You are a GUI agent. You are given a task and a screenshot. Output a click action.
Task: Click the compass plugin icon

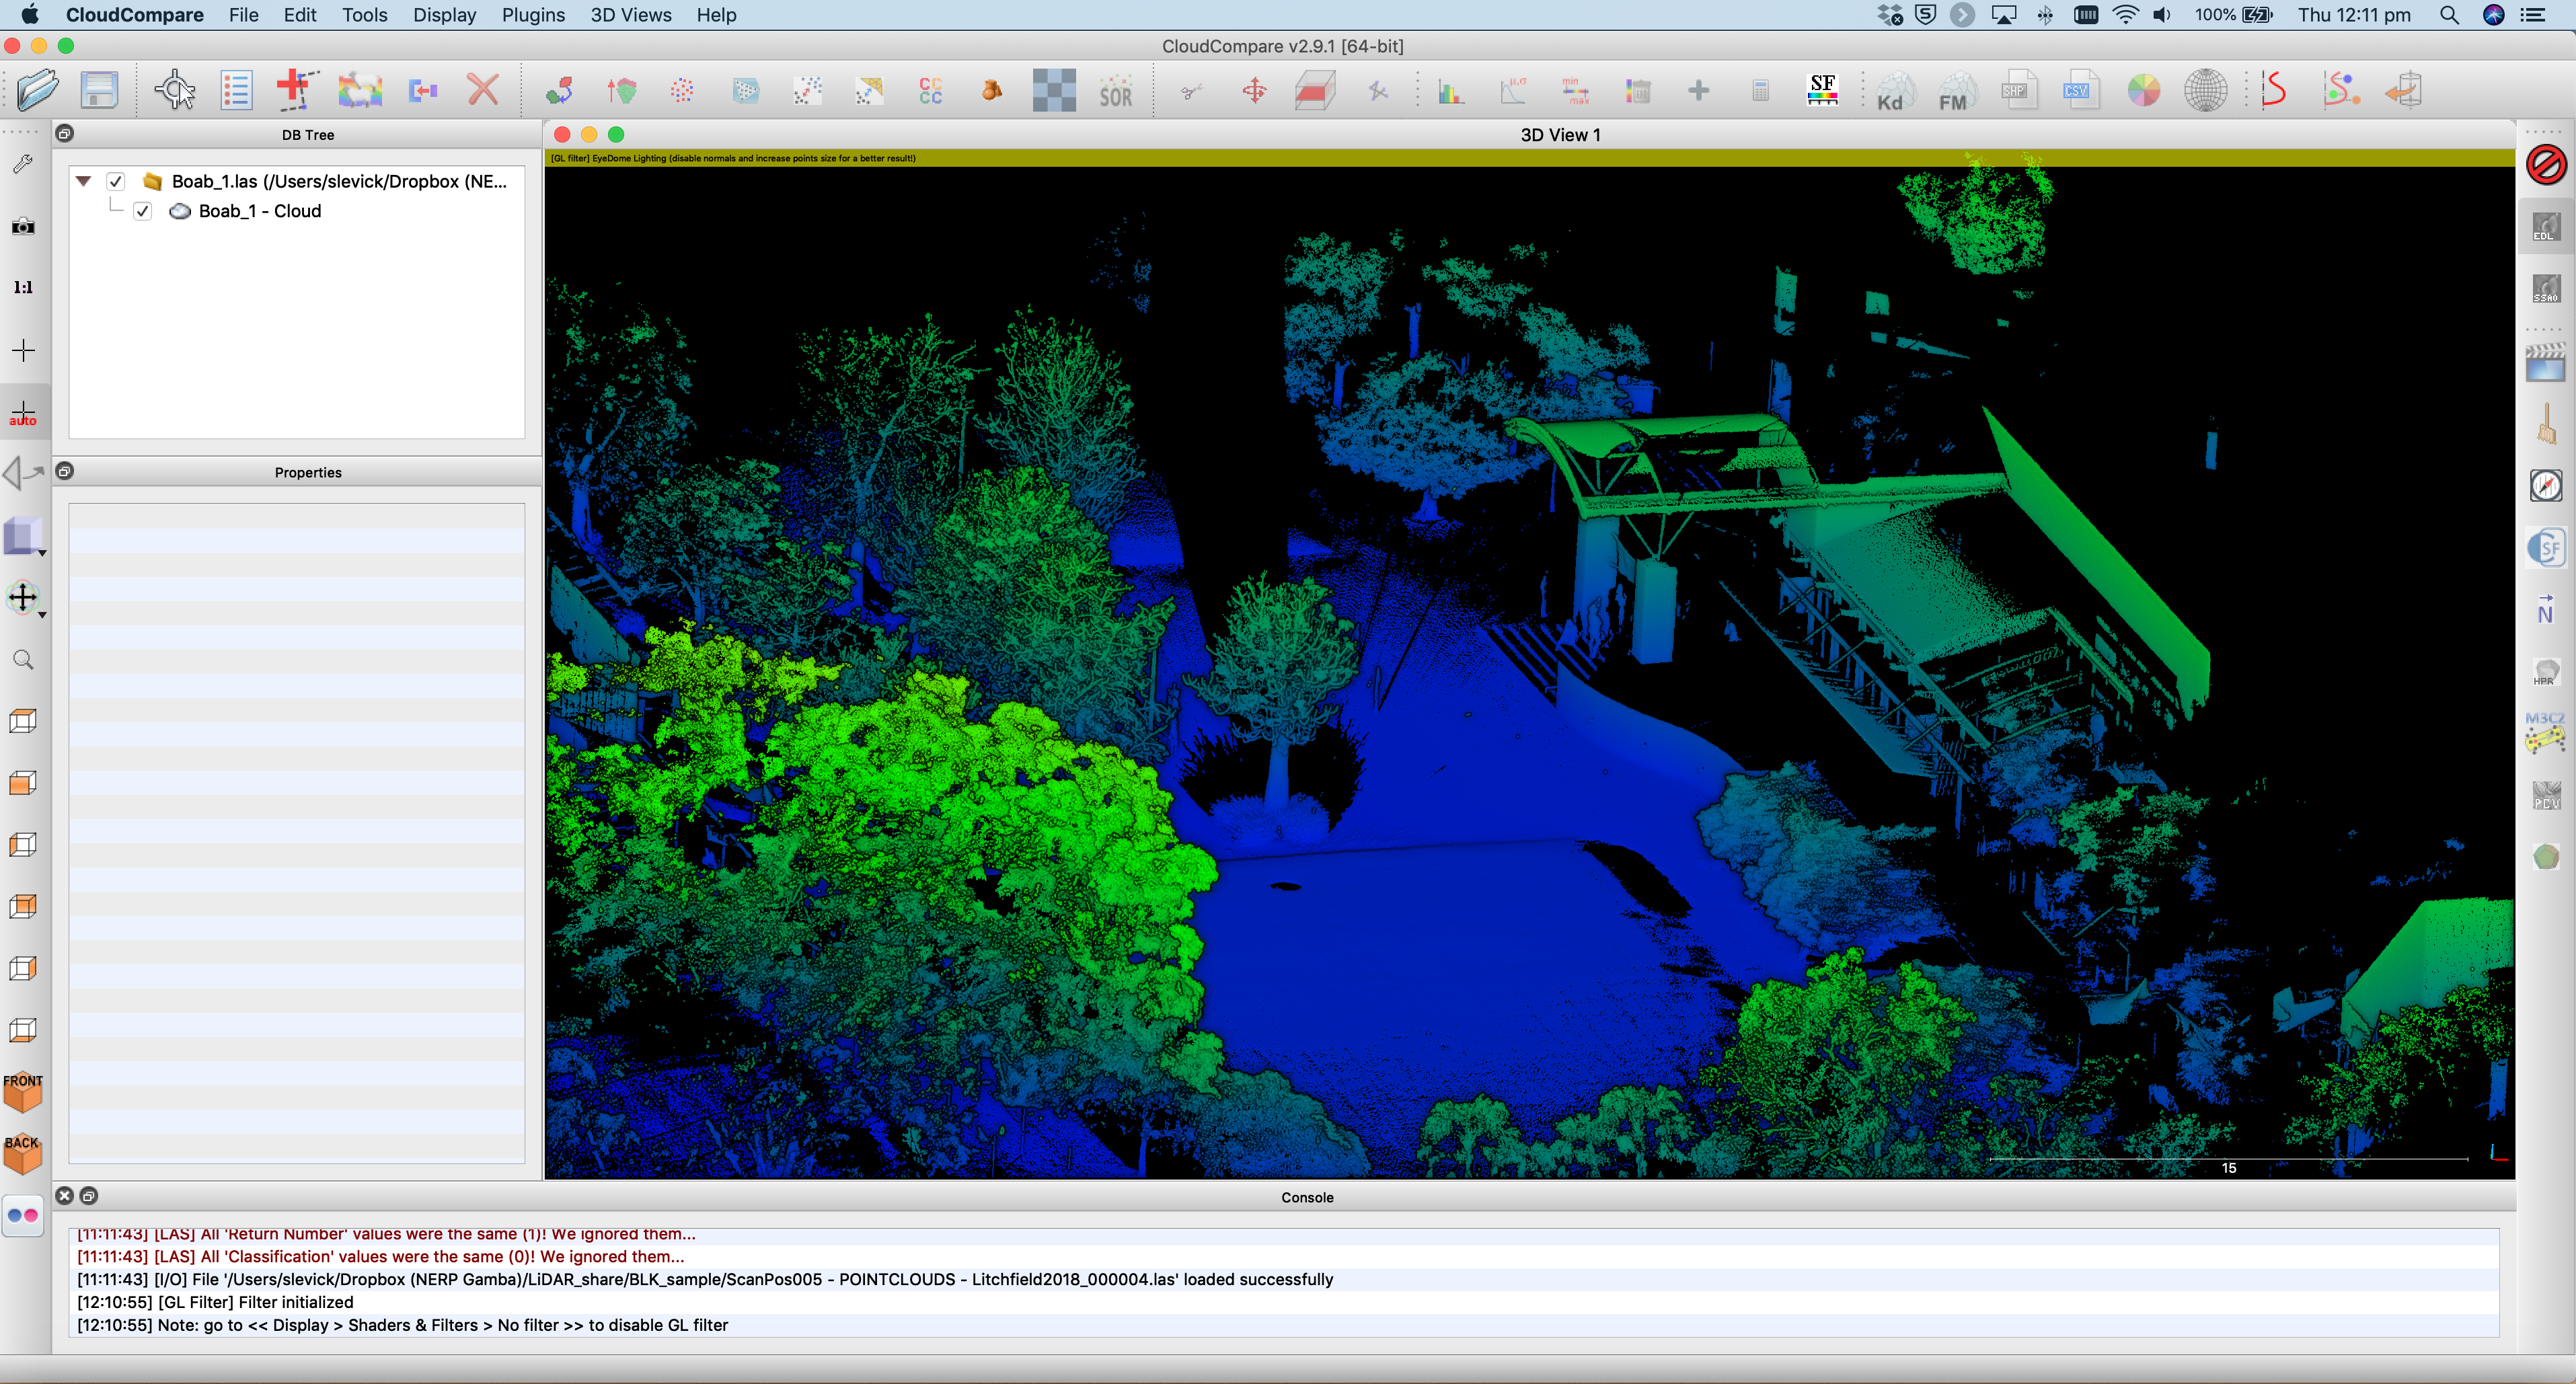2546,486
